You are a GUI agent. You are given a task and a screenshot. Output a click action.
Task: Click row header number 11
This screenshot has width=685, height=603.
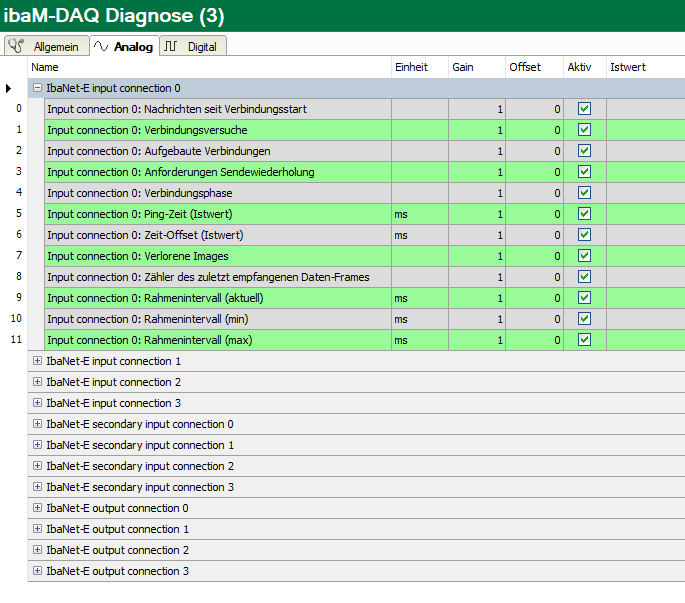click(14, 340)
